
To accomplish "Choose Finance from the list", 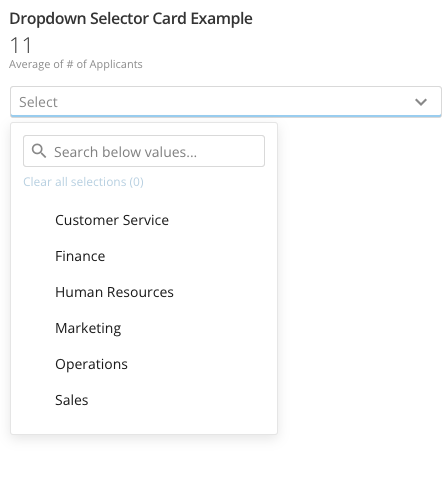I will pyautogui.click(x=80, y=256).
